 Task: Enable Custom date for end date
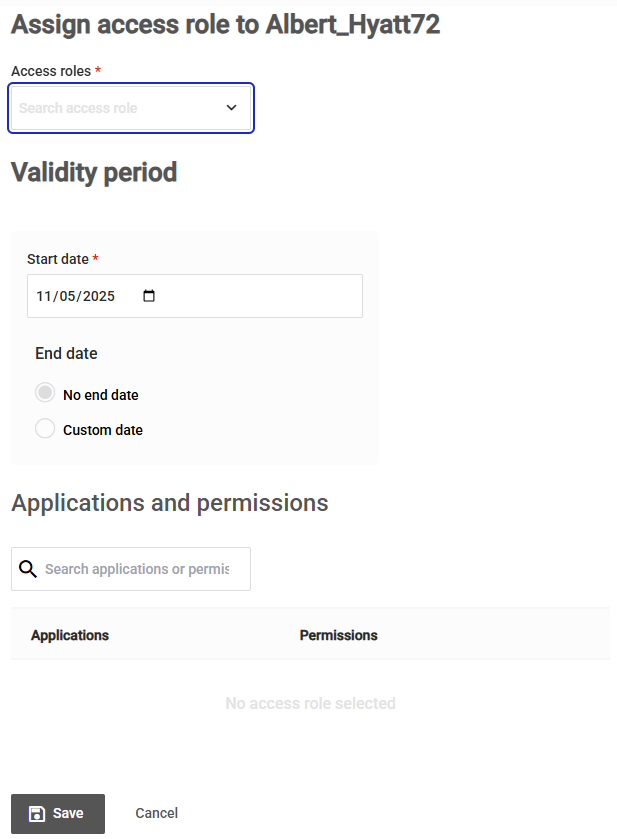pyautogui.click(x=44, y=428)
